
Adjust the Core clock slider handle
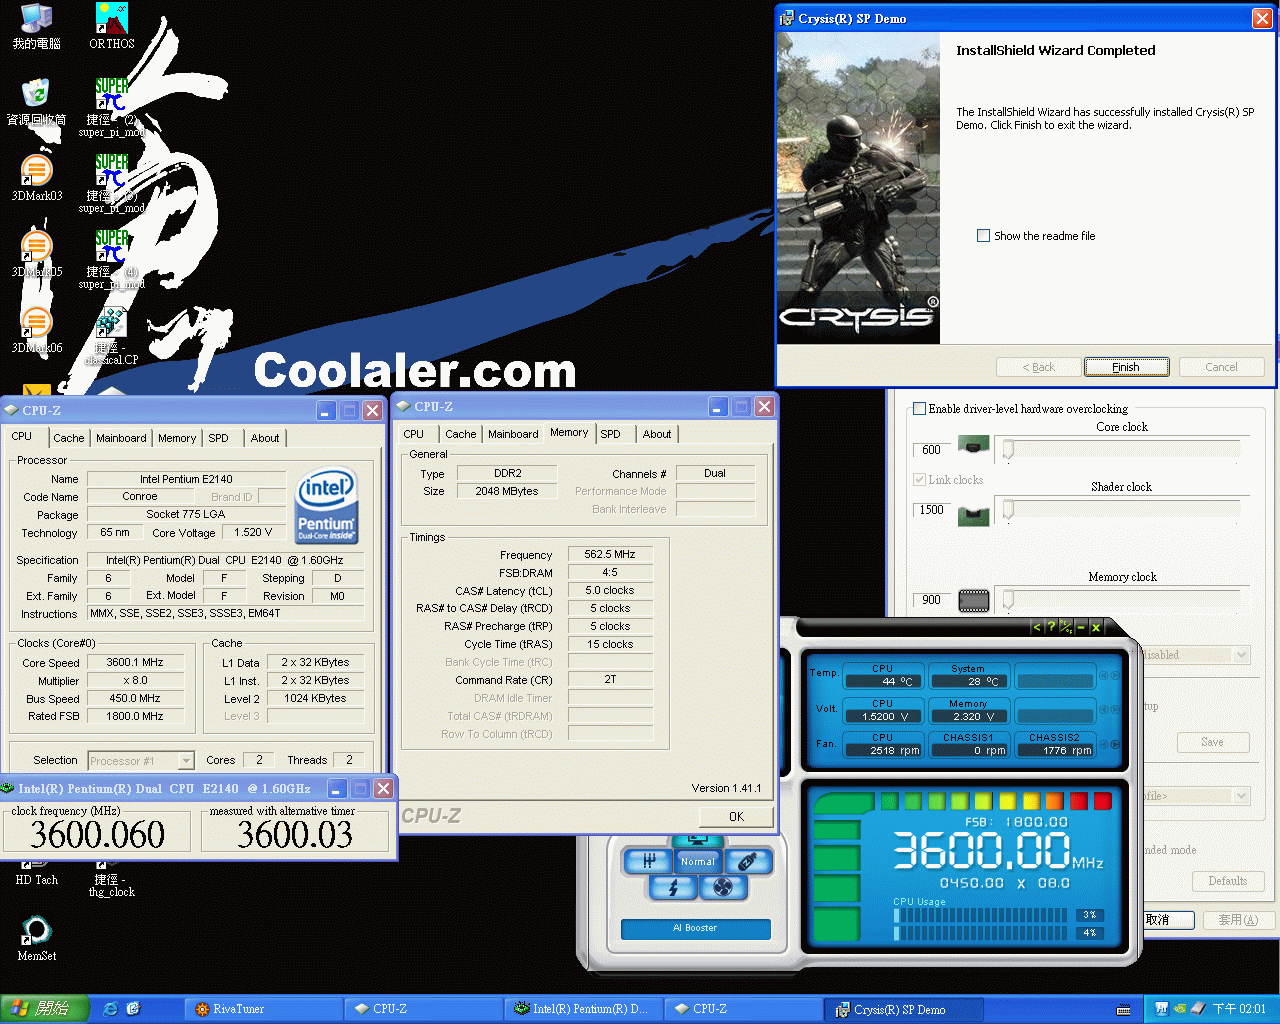click(x=1009, y=449)
